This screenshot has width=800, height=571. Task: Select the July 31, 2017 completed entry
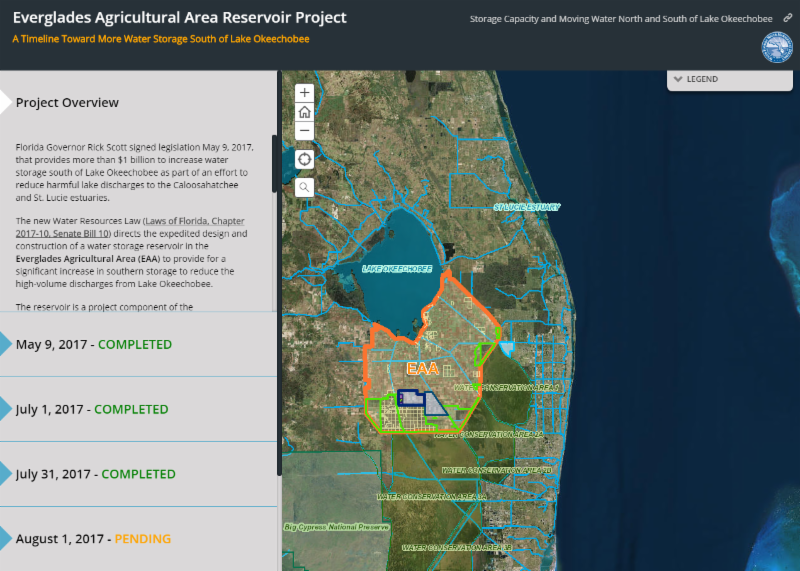95,474
